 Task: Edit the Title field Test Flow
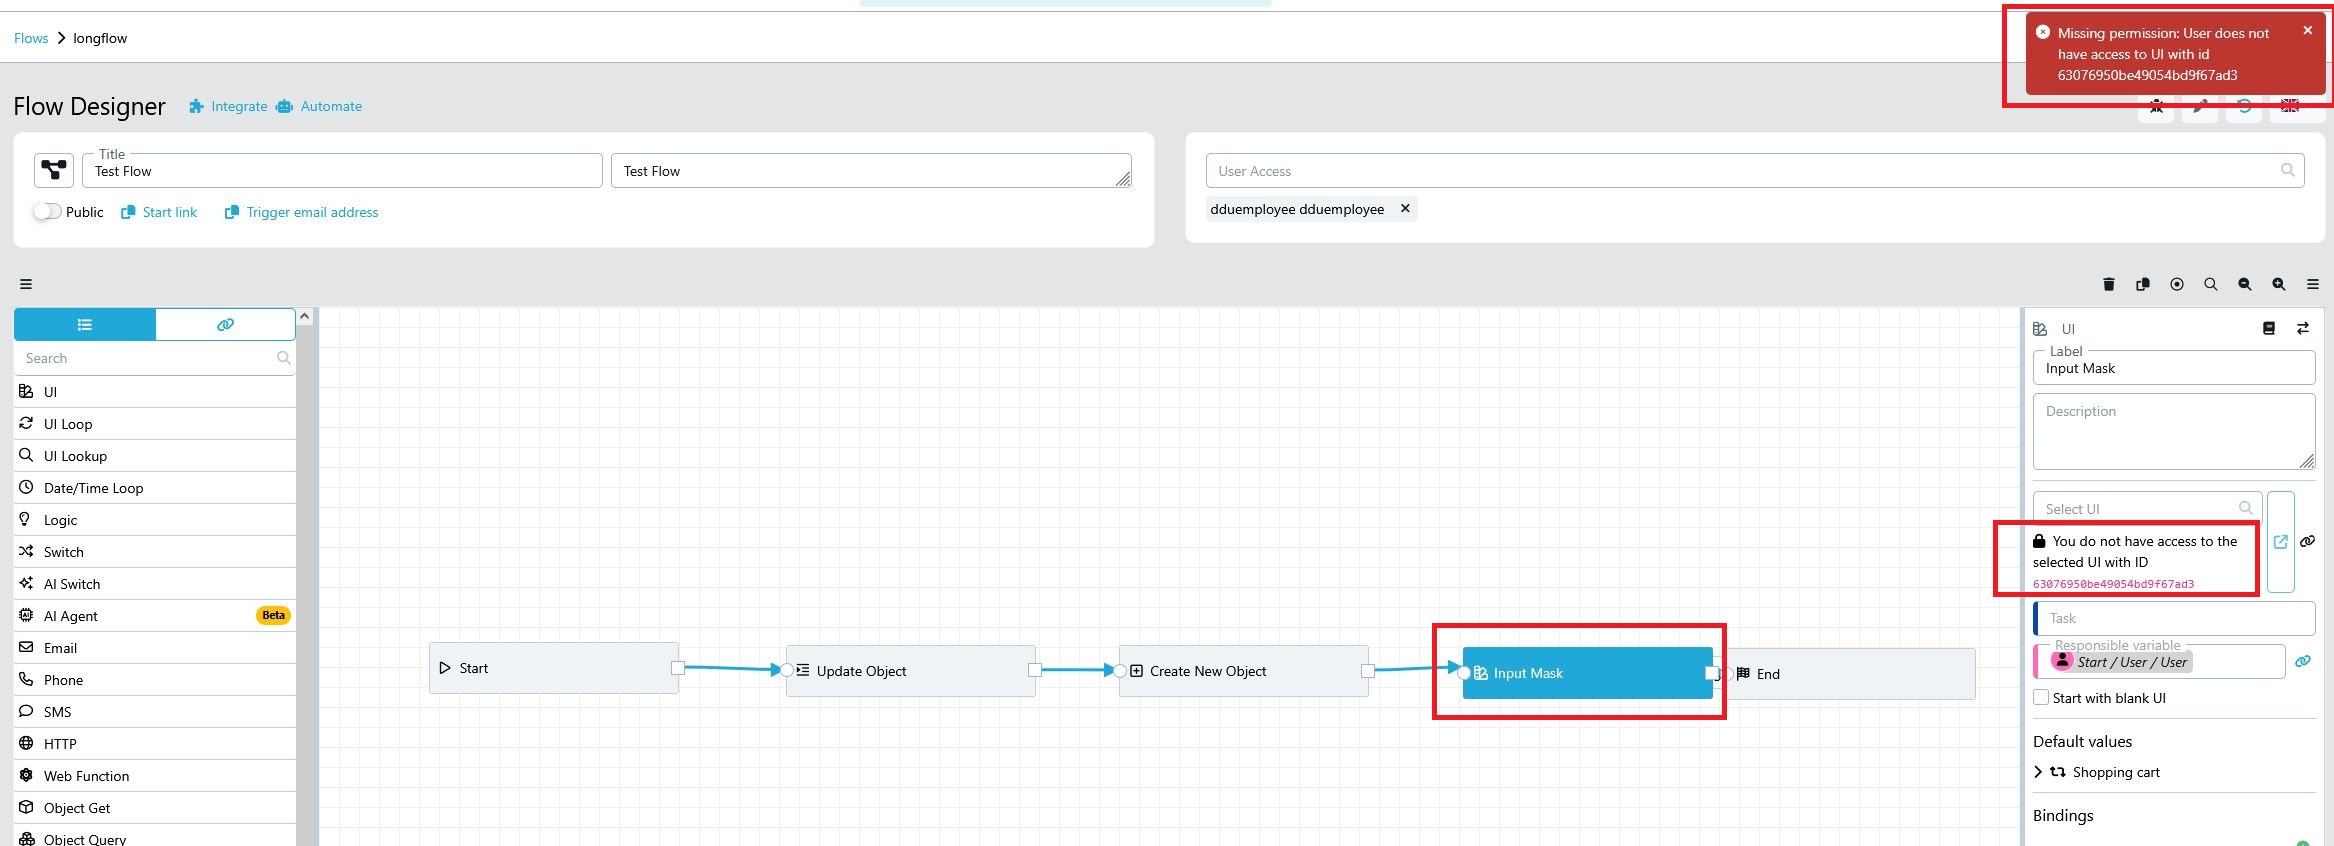343,171
